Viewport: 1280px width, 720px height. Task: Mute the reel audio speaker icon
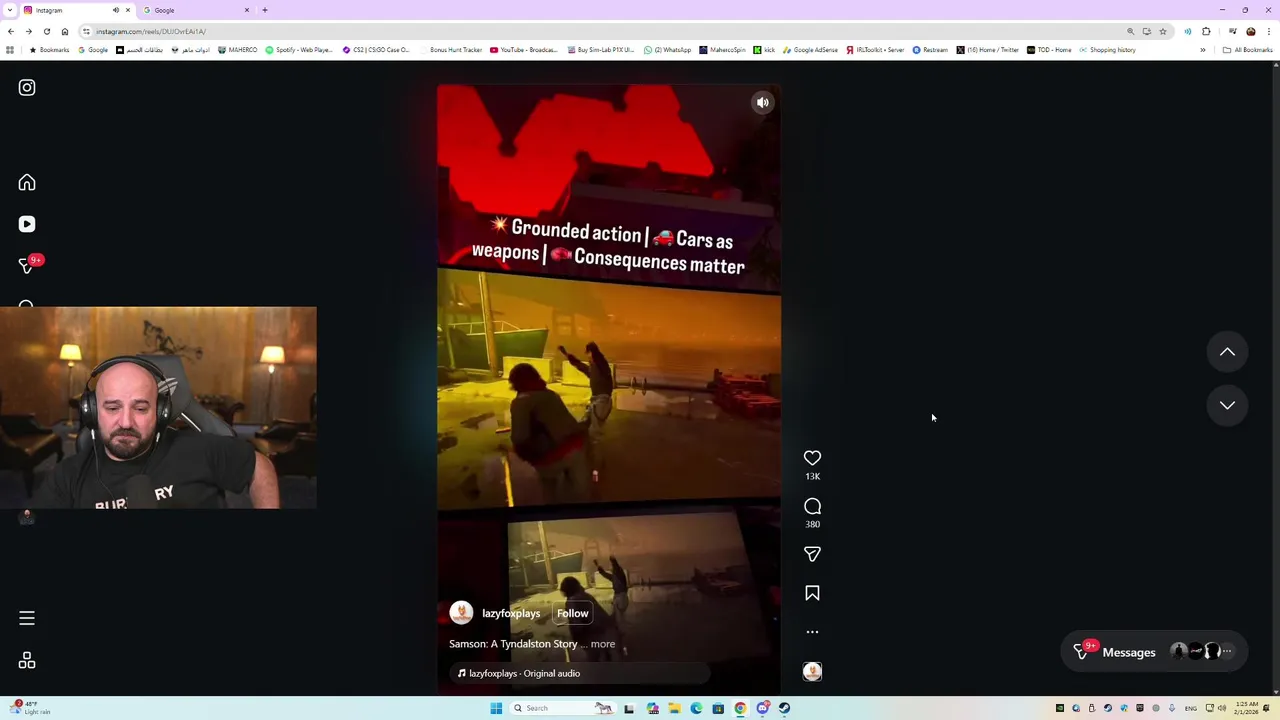pyautogui.click(x=763, y=102)
